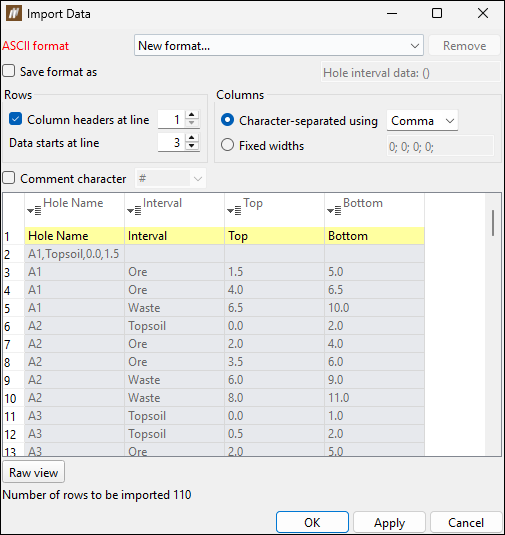
Task: Increase Data starts at line value
Action: tap(192, 138)
